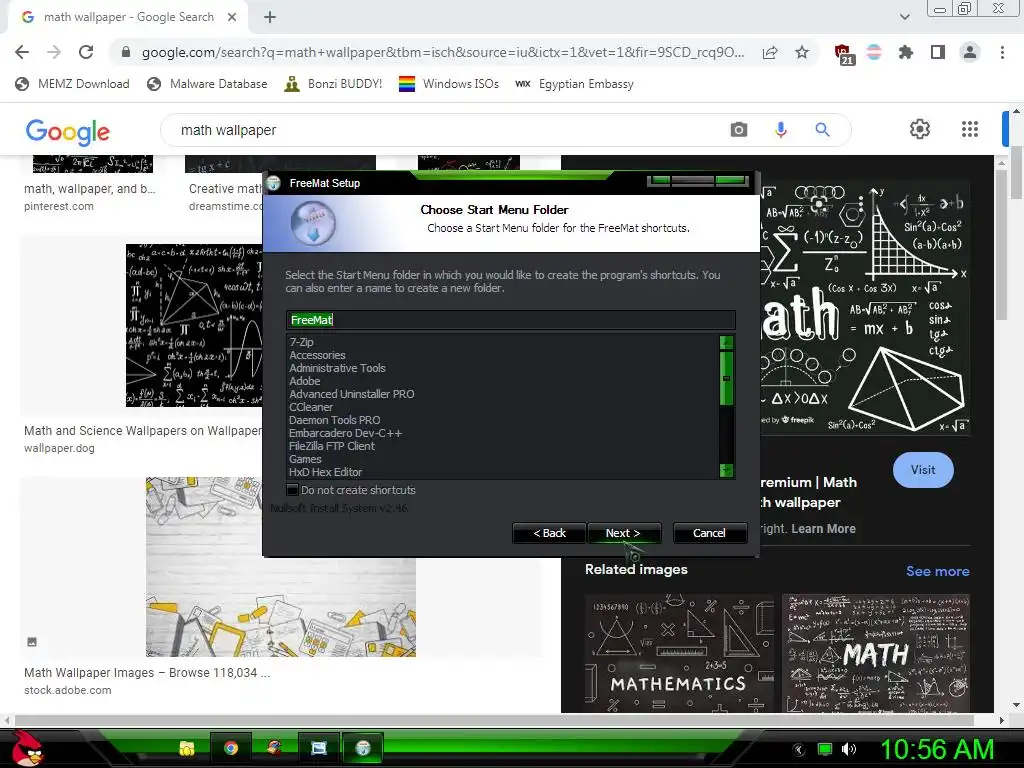Open the red shield extension with badge 21
Viewport: 1024px width, 768px height.
point(844,54)
